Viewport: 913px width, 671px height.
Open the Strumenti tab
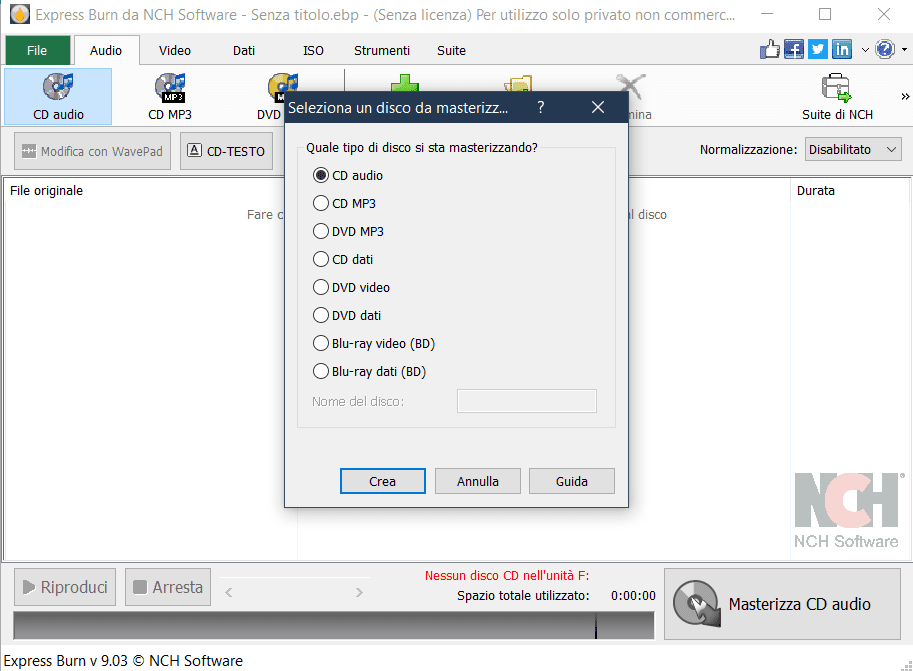click(382, 50)
